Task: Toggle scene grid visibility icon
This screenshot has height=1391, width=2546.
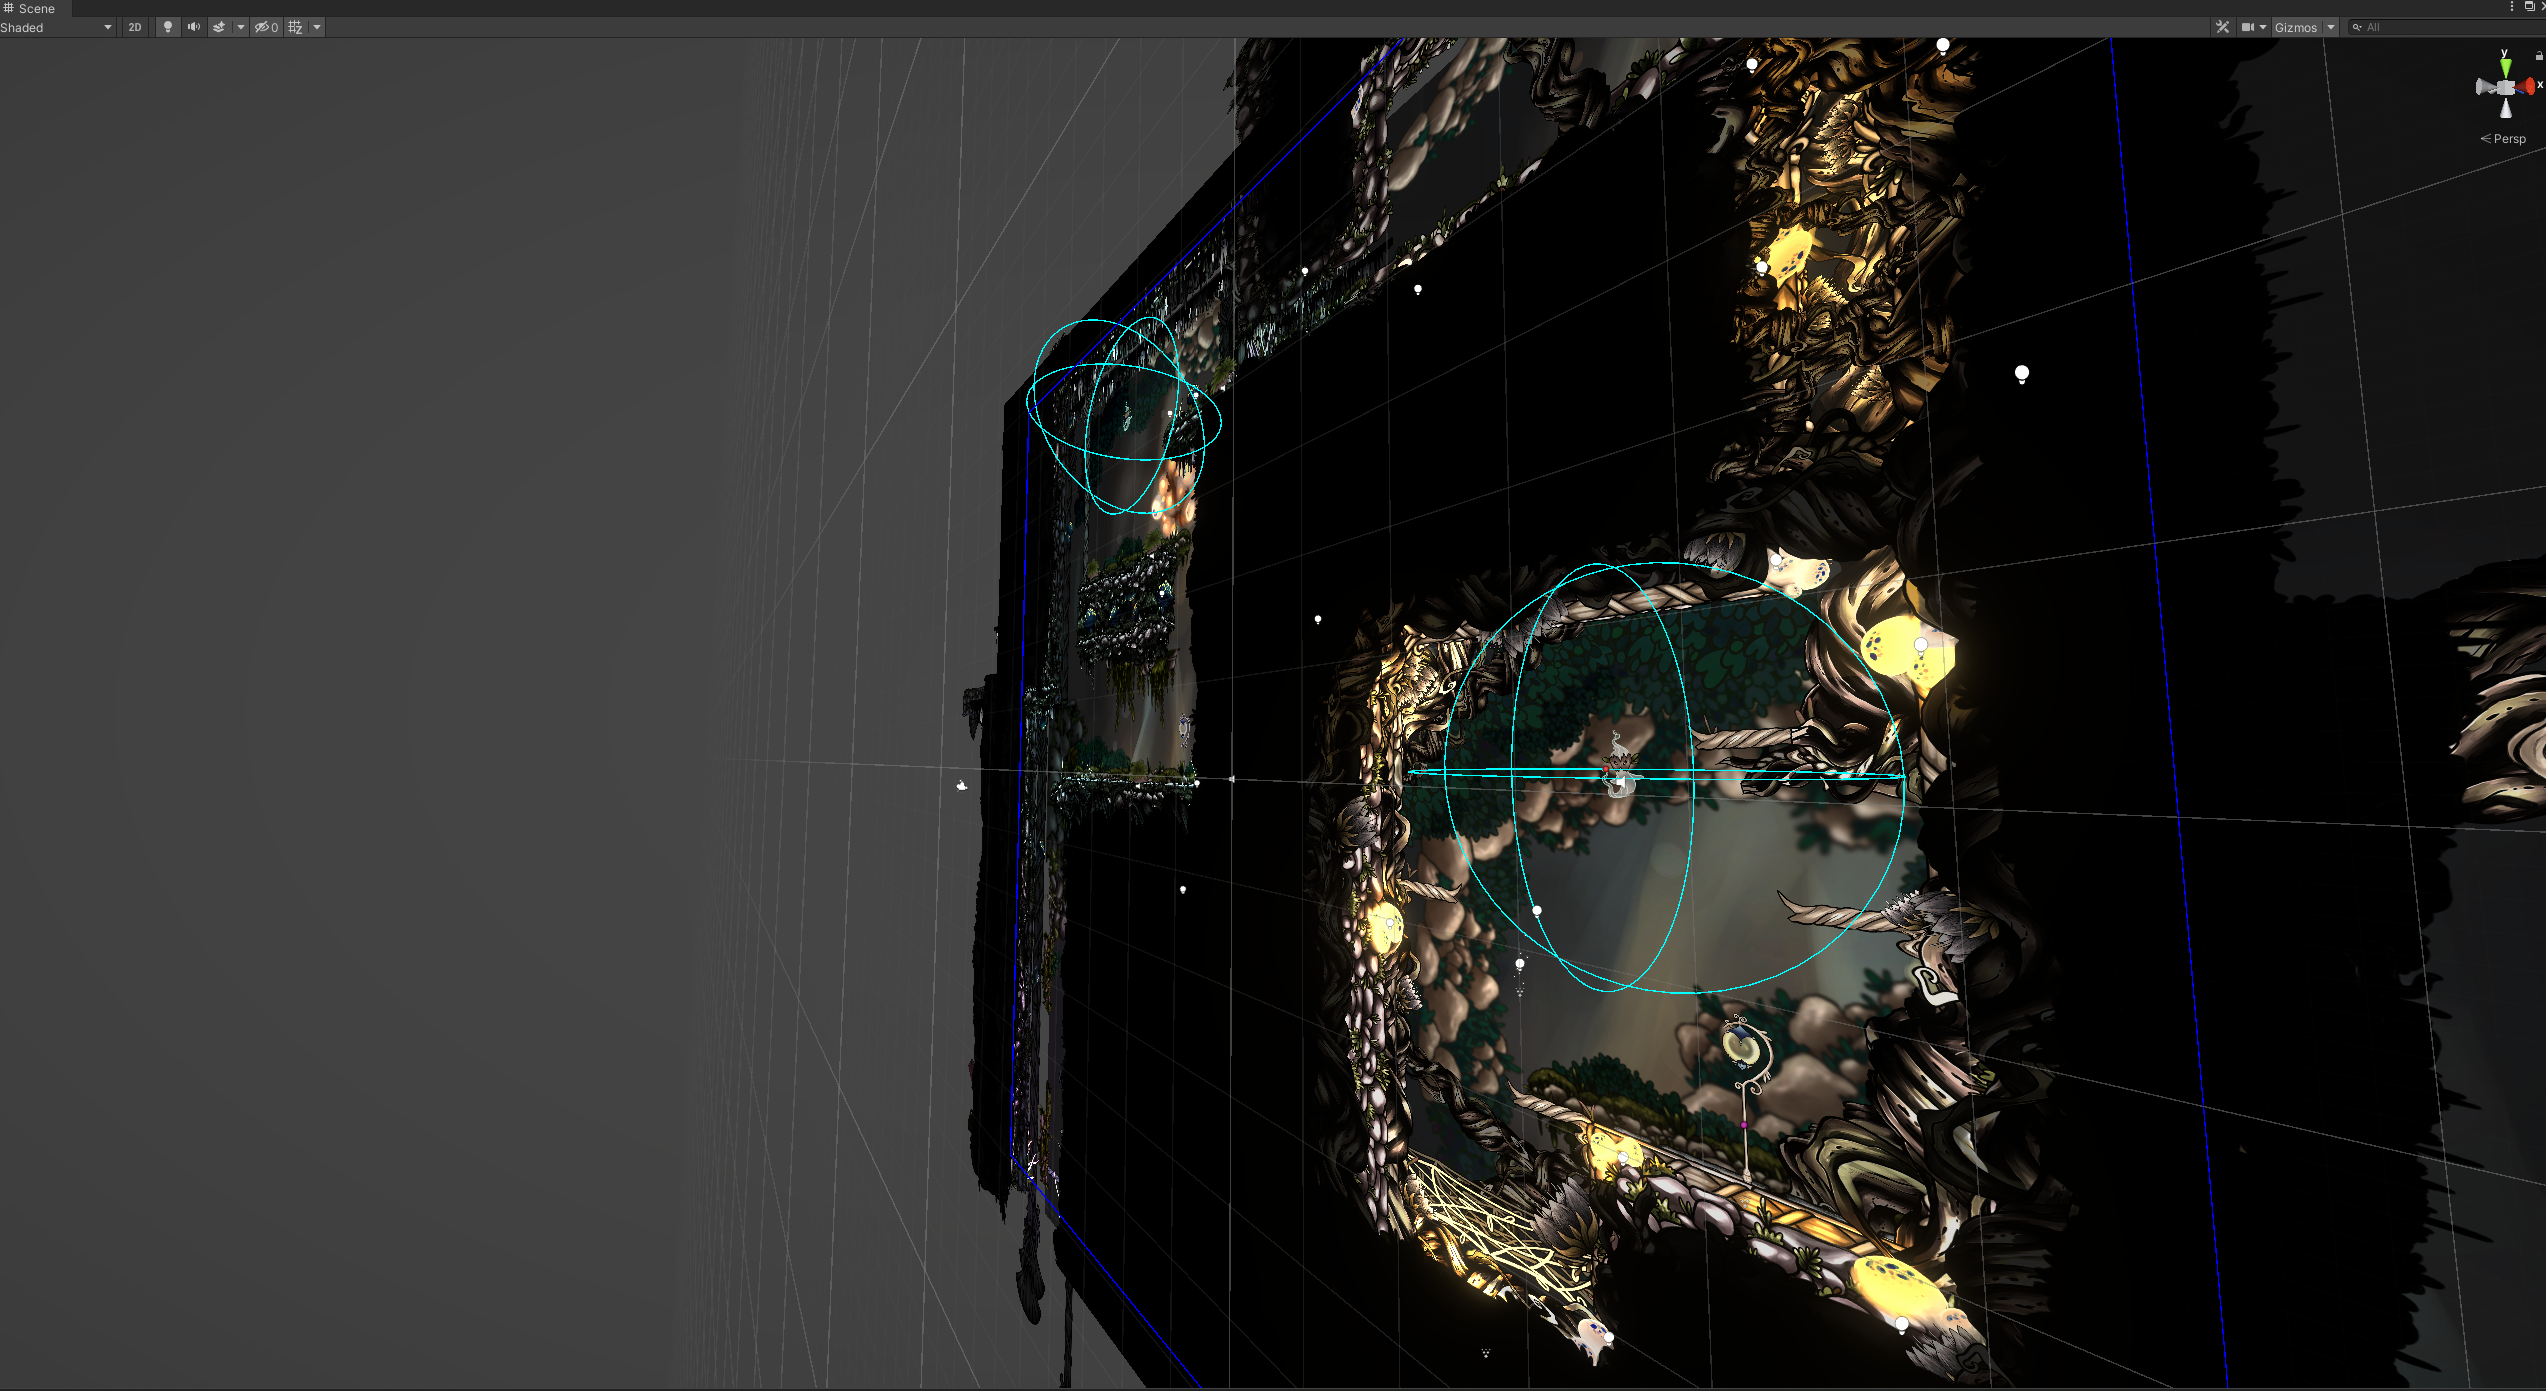Action: click(x=295, y=27)
